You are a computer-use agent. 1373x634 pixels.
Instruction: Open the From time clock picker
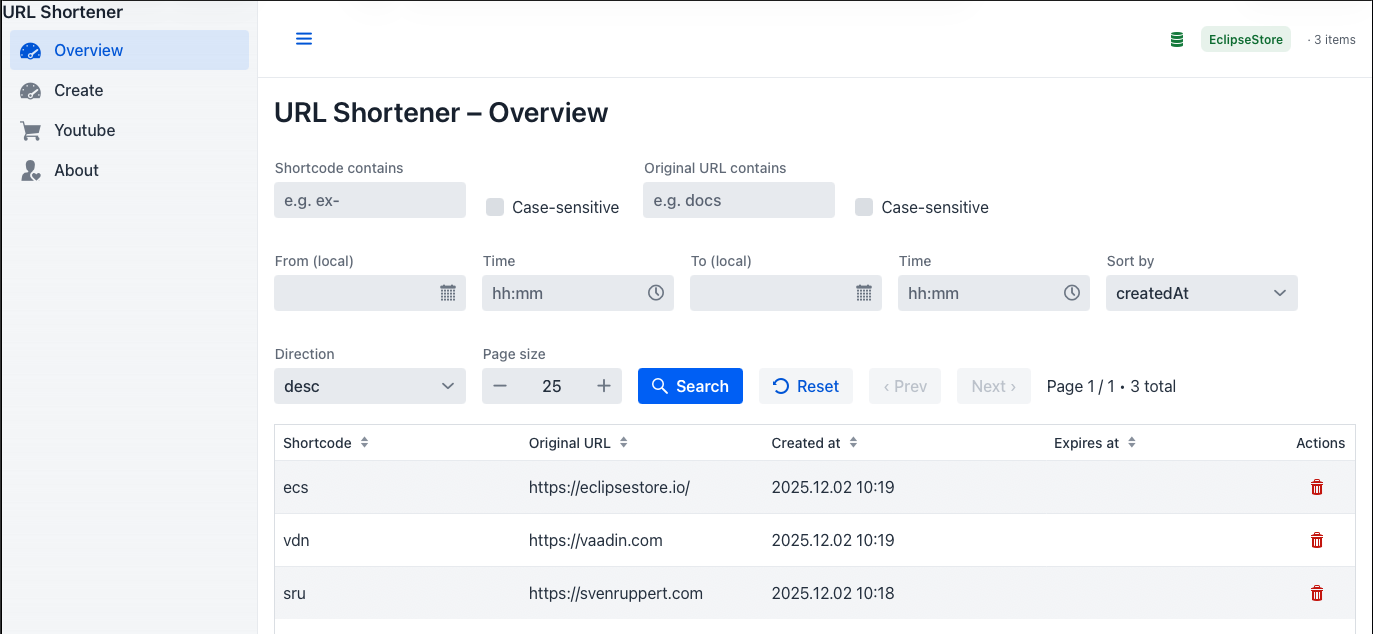point(655,293)
